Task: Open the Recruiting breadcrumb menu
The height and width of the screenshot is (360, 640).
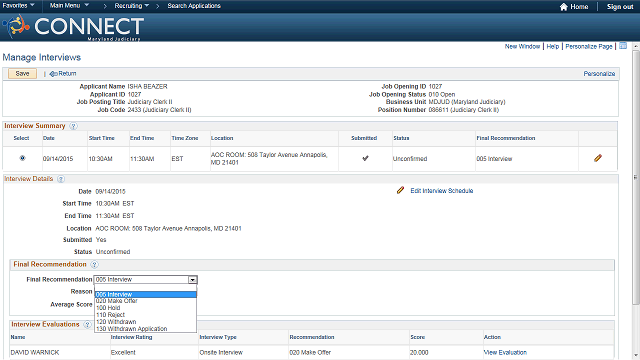Action: click(131, 6)
